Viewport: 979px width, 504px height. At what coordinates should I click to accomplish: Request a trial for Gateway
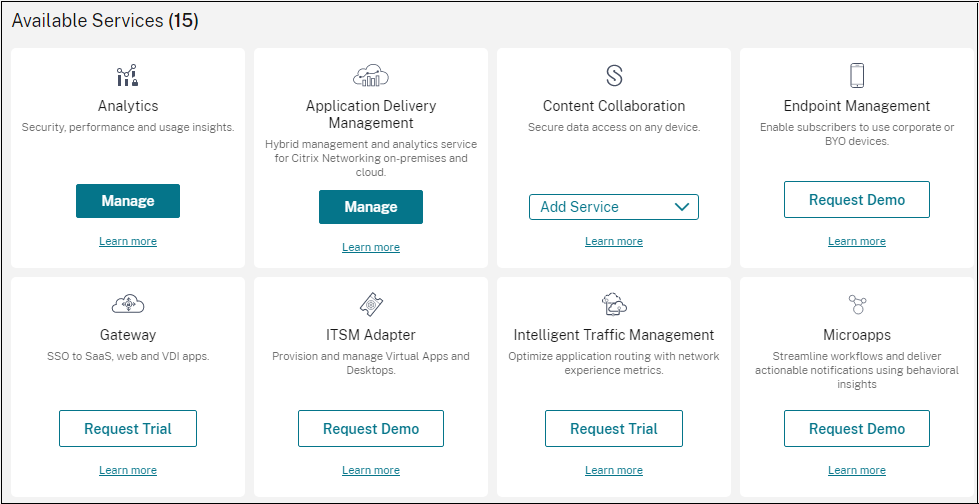pos(128,429)
